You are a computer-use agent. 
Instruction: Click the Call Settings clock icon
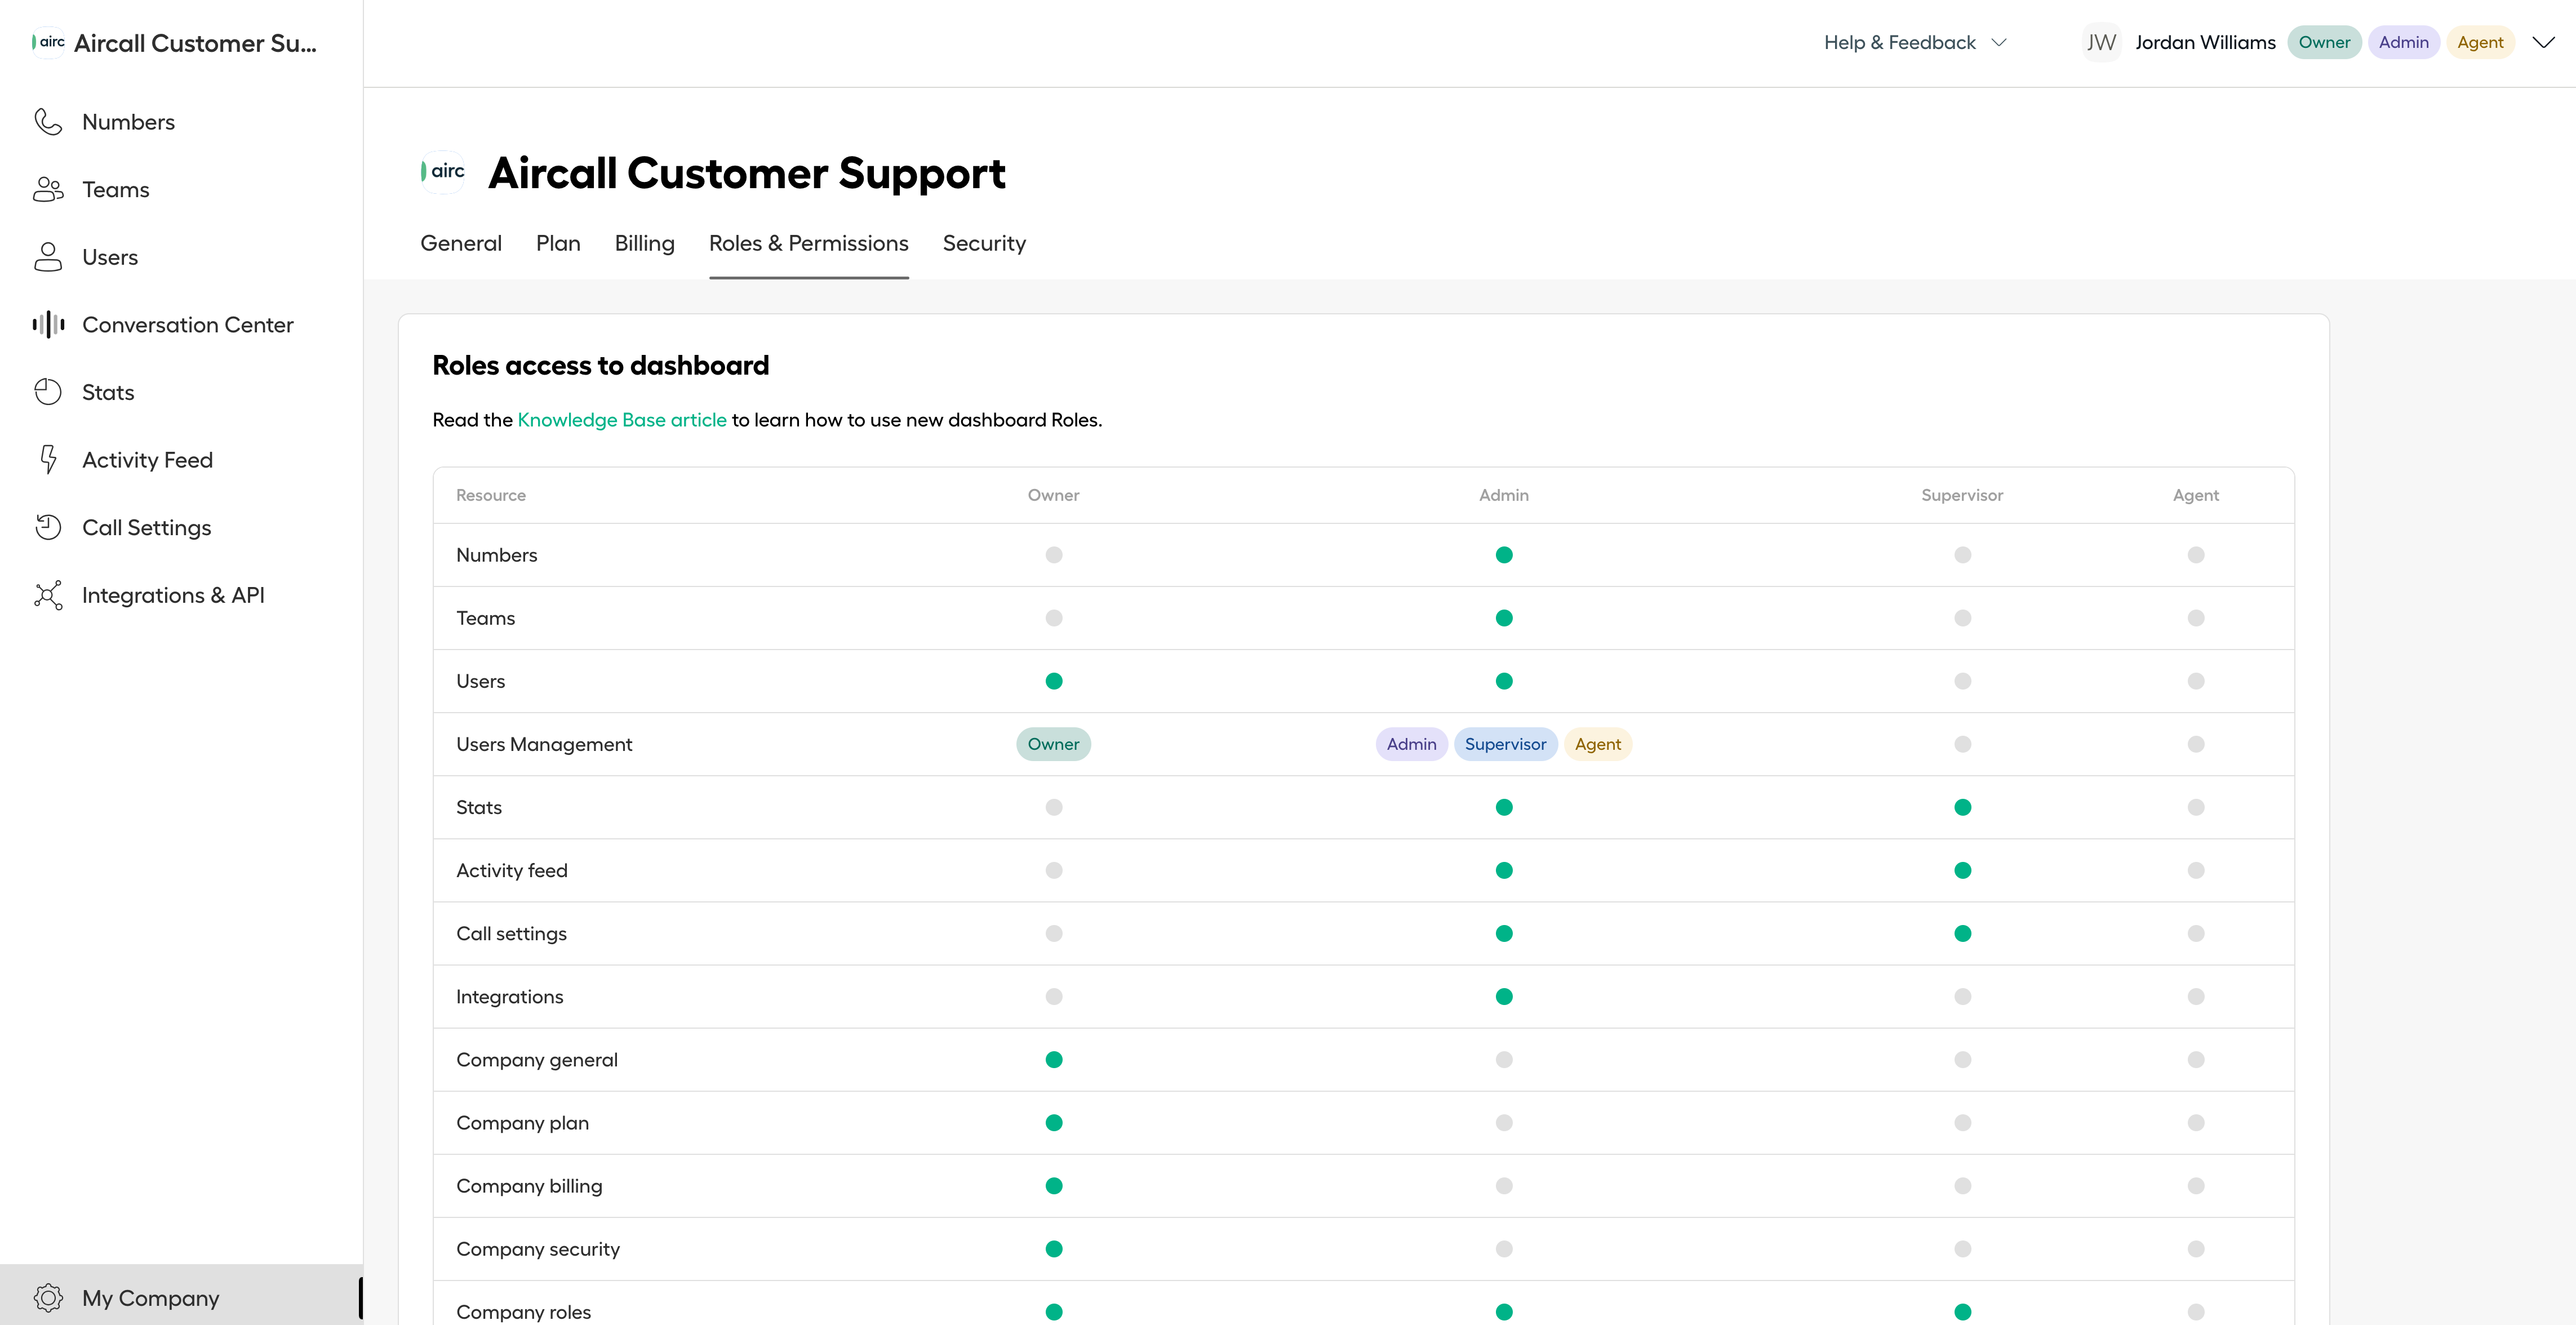pos(48,527)
